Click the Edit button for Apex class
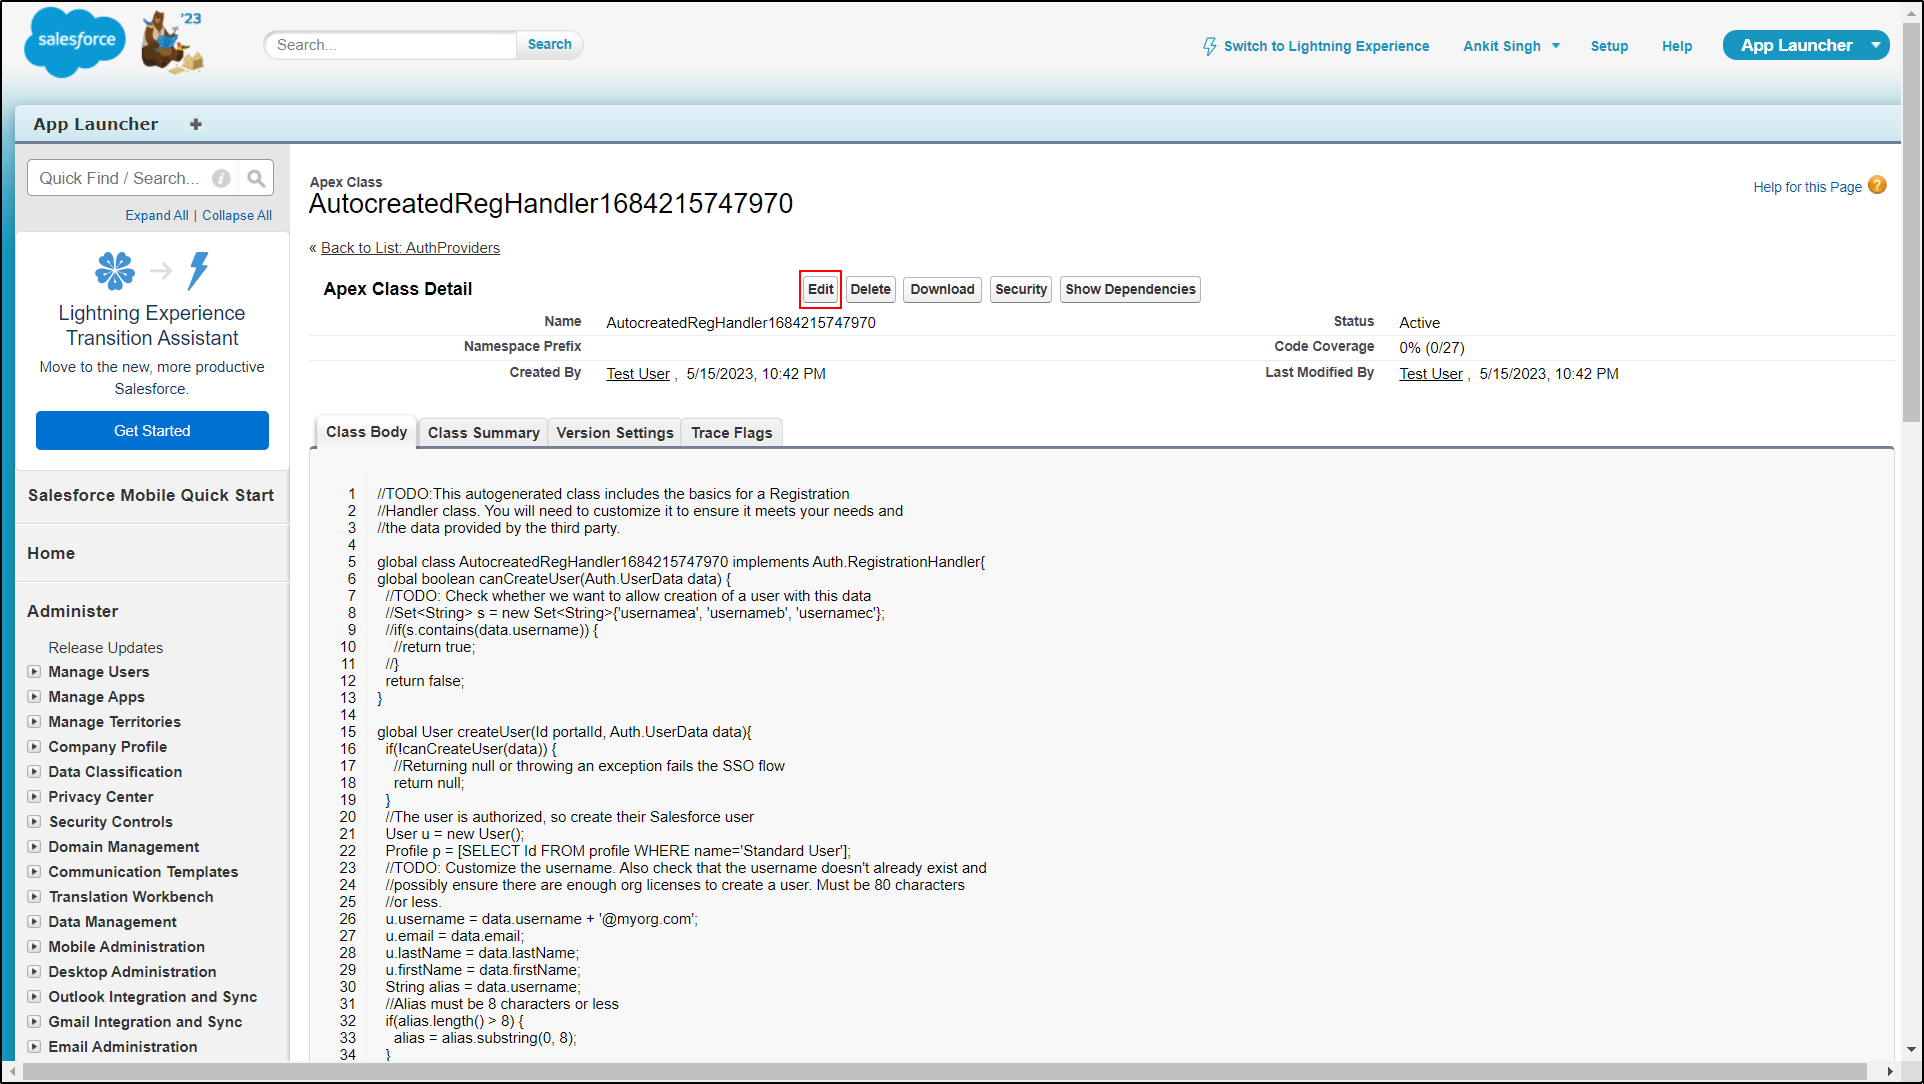Viewport: 1924px width, 1084px height. click(x=820, y=289)
